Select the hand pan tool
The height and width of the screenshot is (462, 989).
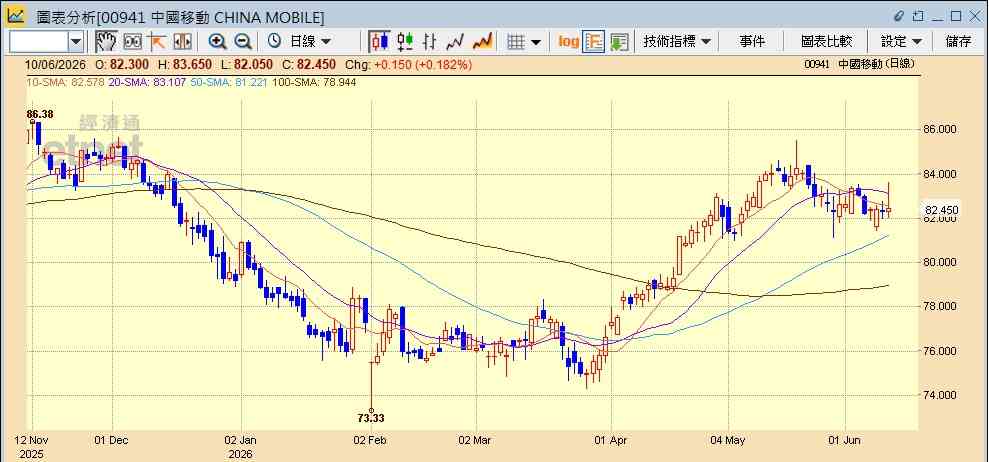106,42
